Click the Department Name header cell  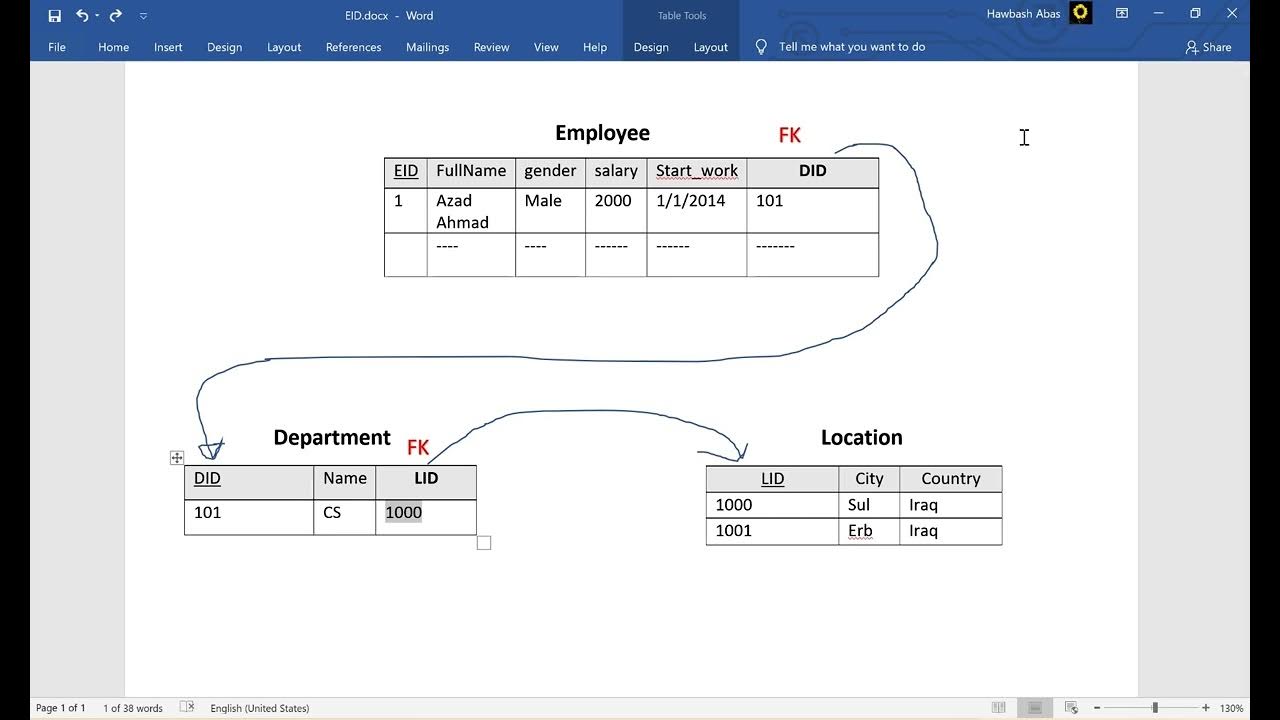tap(345, 482)
